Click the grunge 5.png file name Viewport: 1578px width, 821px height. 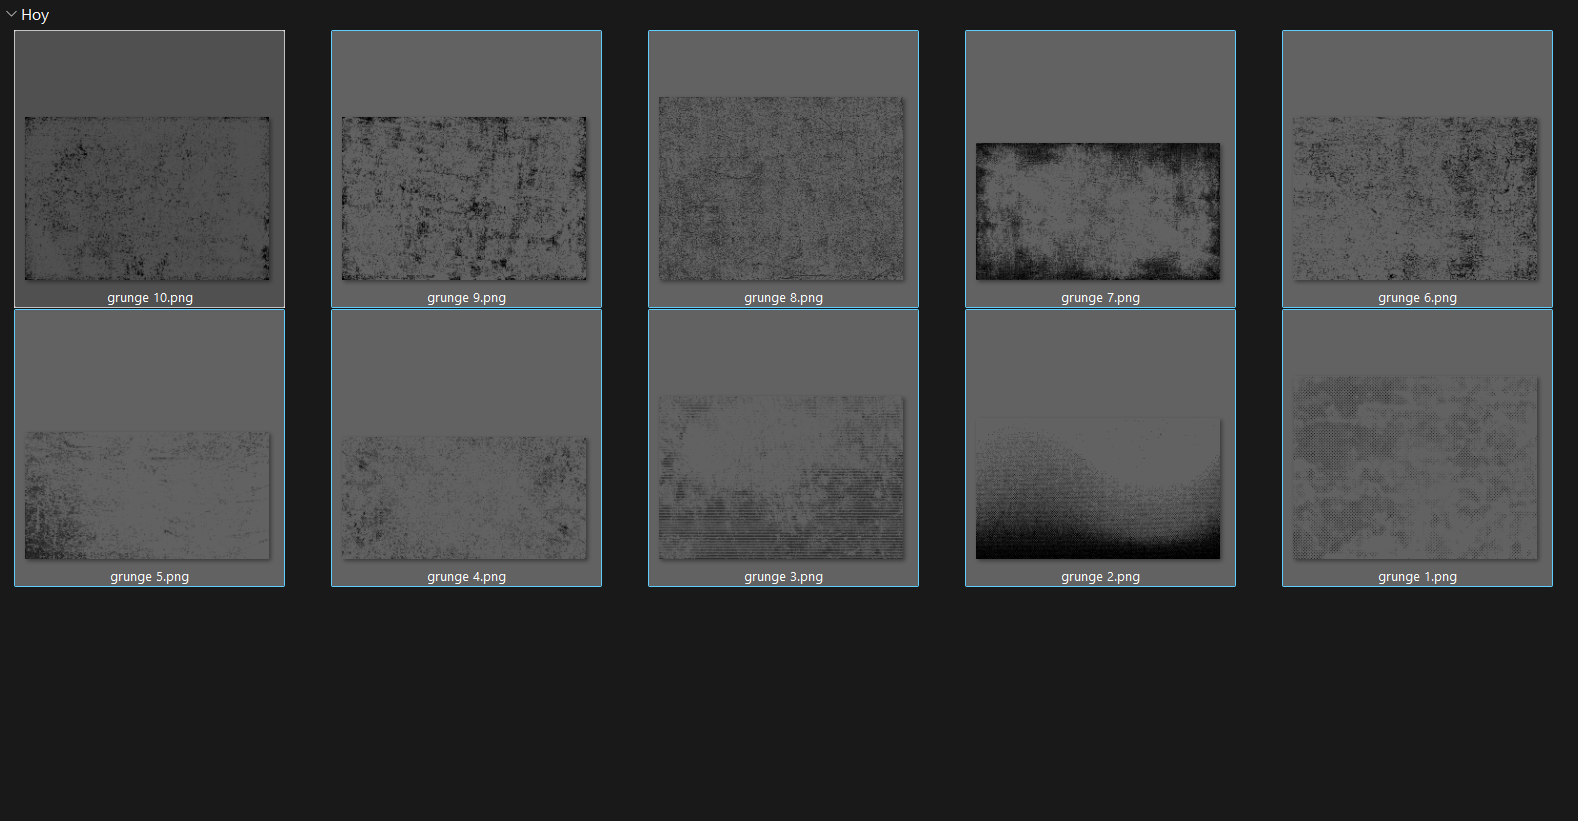tap(150, 577)
